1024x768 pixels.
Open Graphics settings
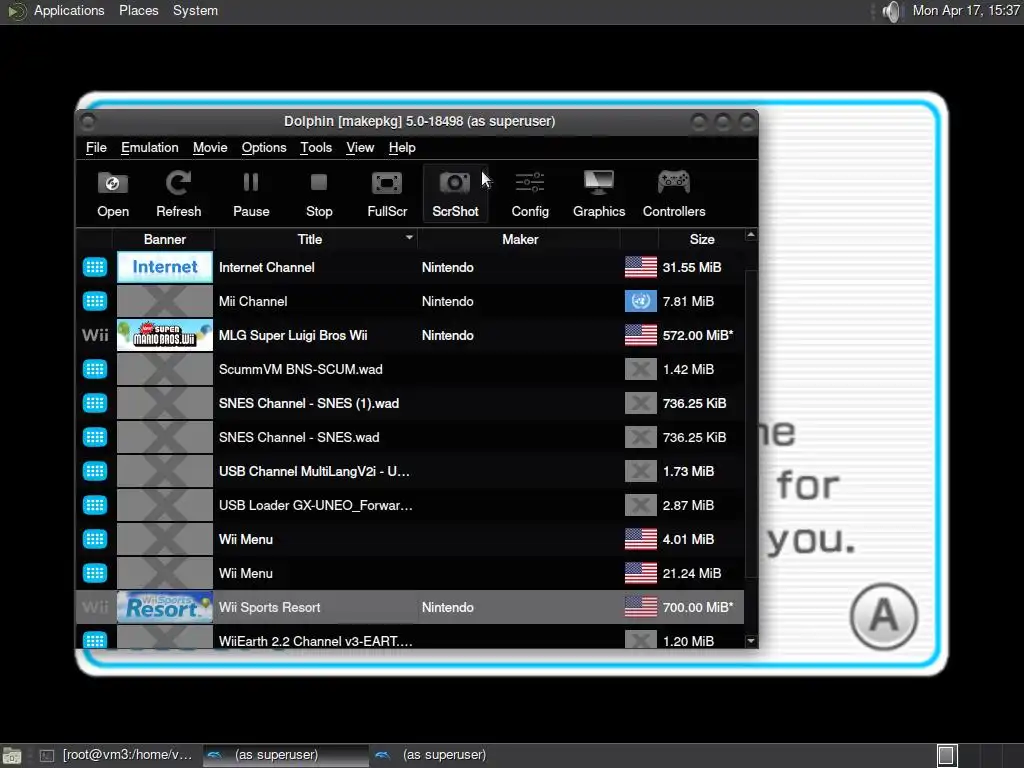click(x=599, y=194)
